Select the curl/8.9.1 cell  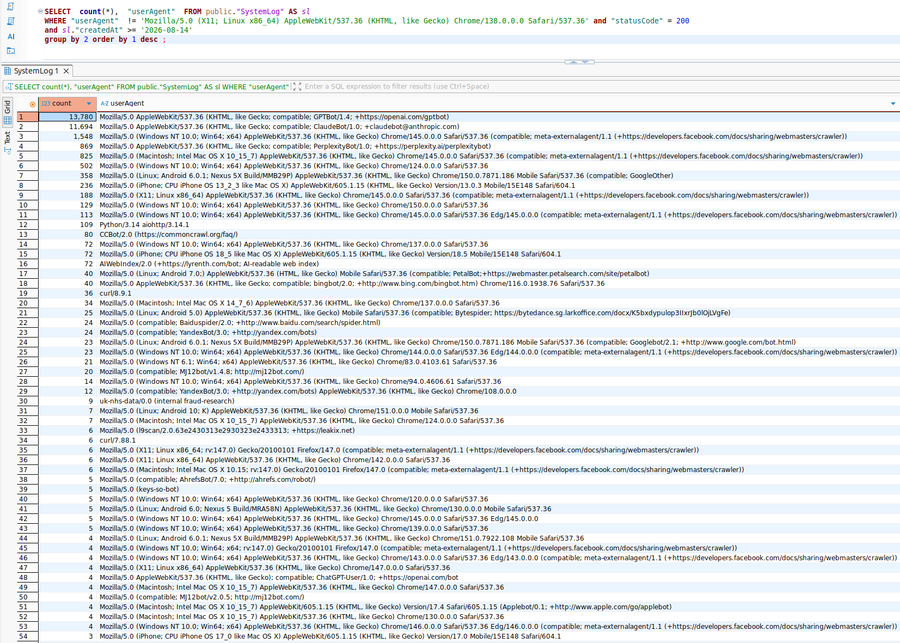tap(498, 293)
